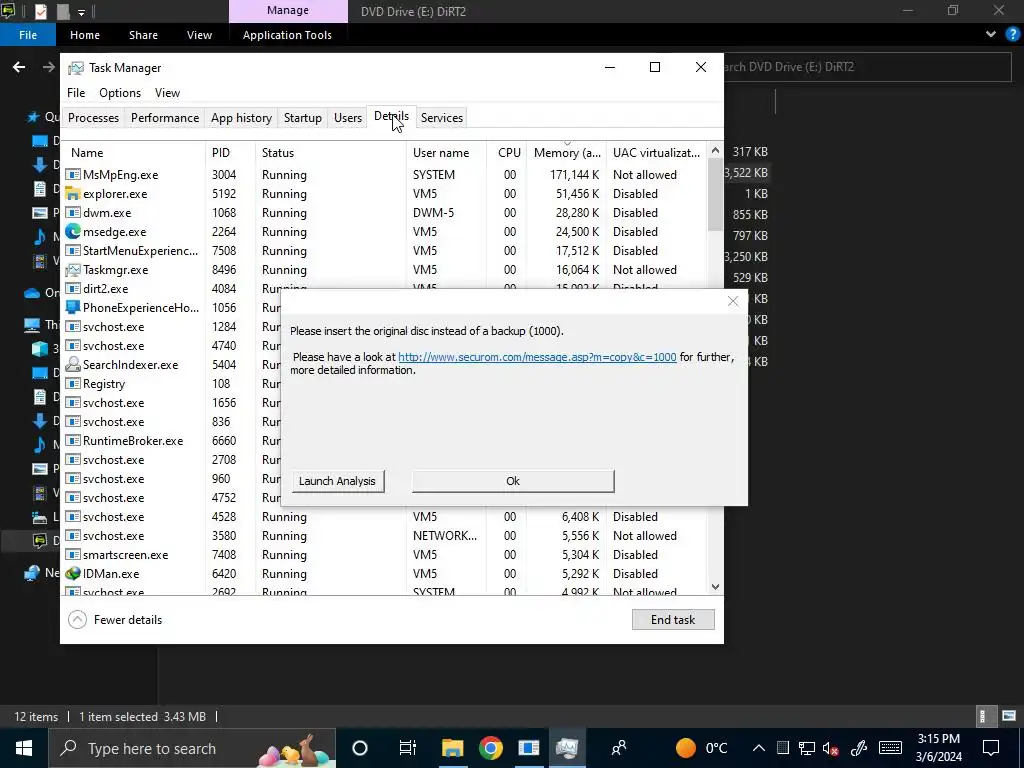Open the App history tab
The height and width of the screenshot is (768, 1024).
(x=241, y=118)
